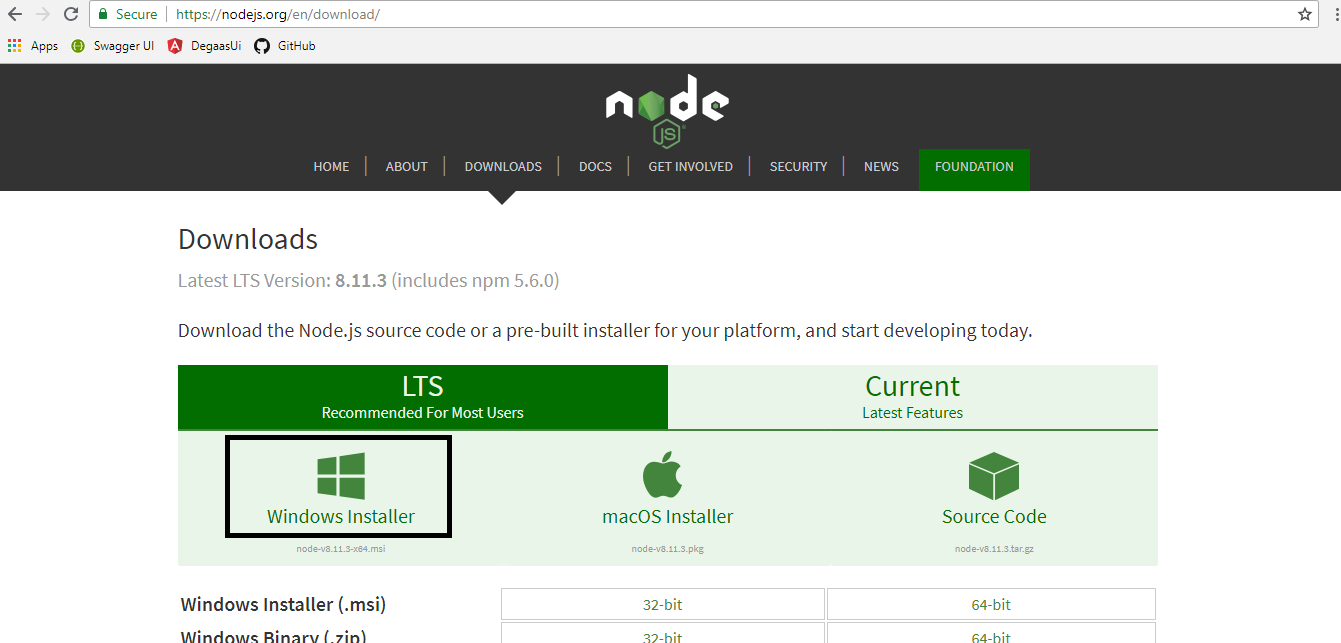The height and width of the screenshot is (643, 1341).
Task: Click the Source Code cube icon
Action: coord(993,476)
